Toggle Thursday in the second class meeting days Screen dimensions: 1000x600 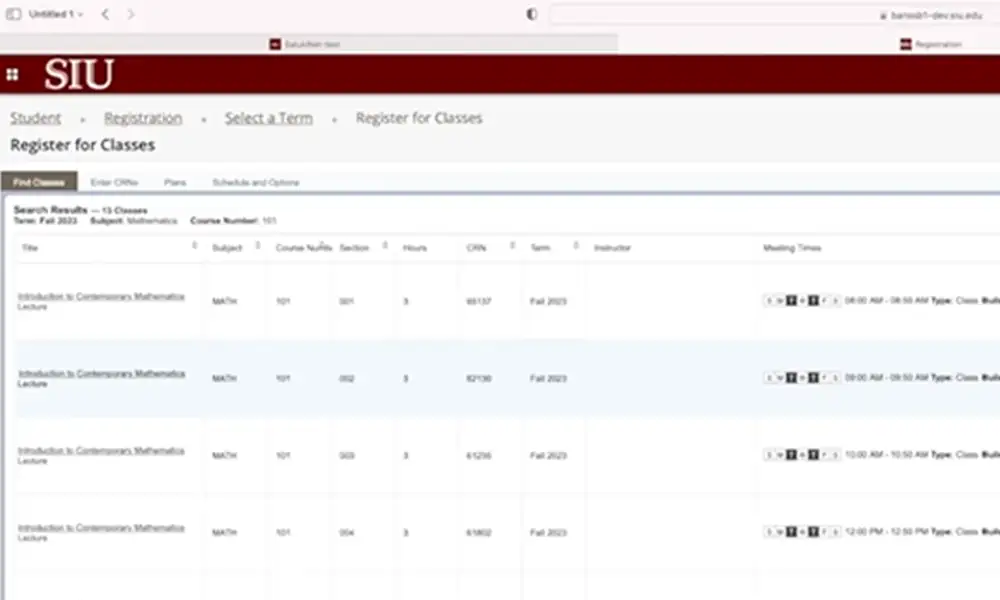pyautogui.click(x=812, y=378)
